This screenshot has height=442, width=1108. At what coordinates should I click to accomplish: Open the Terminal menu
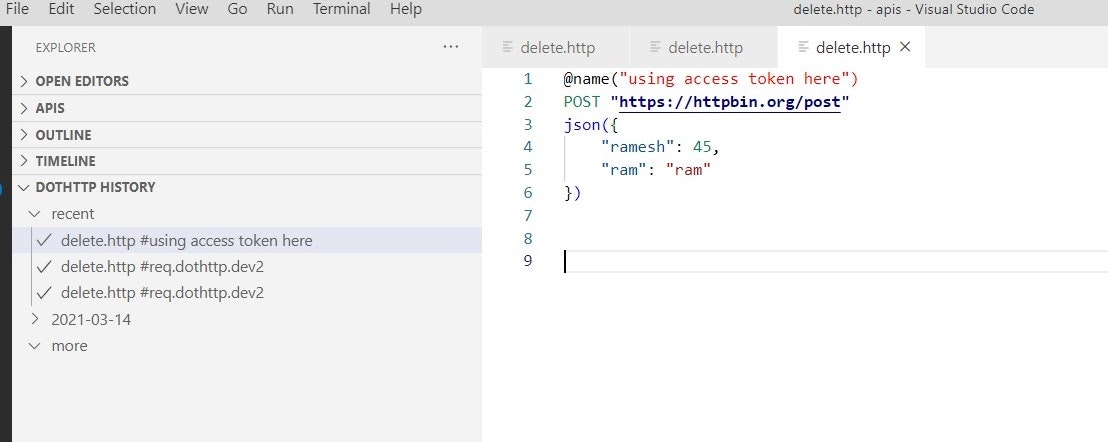coord(342,9)
